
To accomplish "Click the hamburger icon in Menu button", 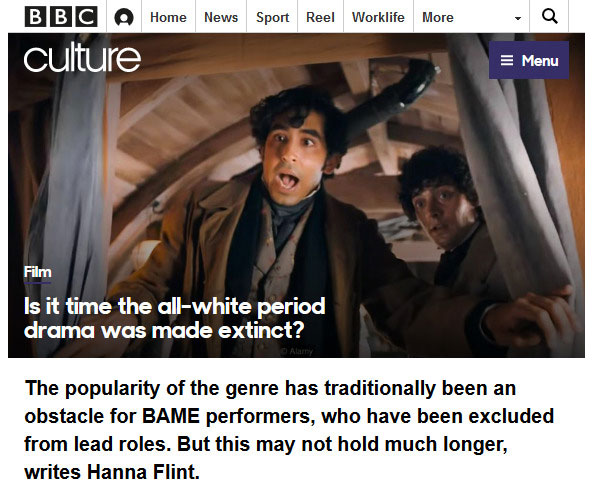I will point(507,60).
